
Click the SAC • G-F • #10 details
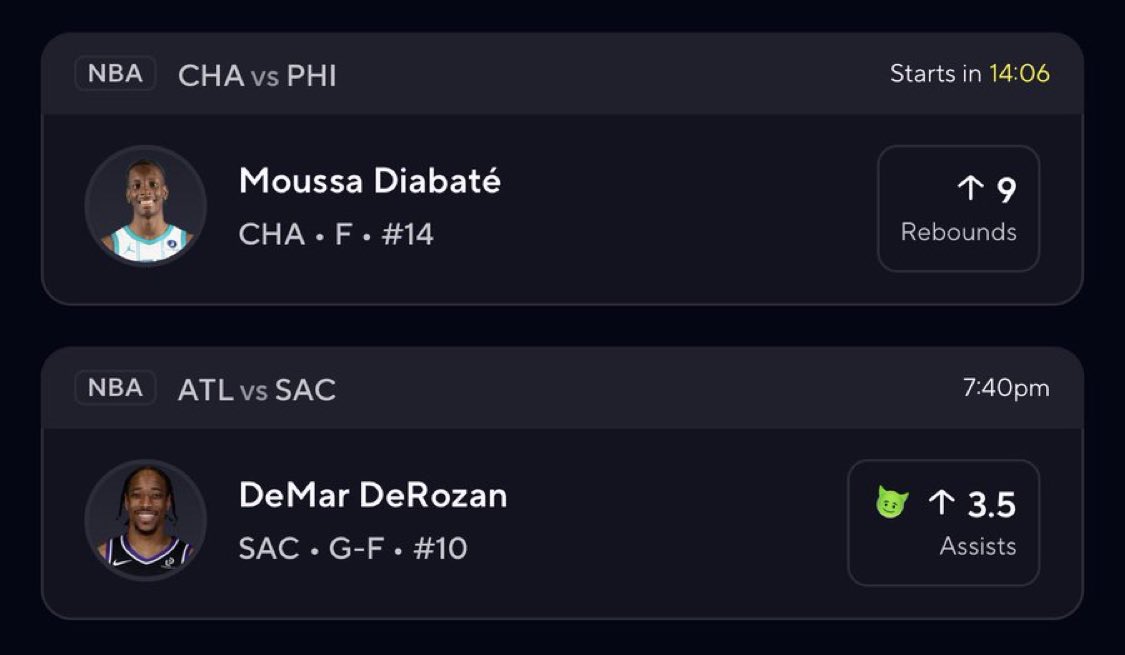point(353,548)
